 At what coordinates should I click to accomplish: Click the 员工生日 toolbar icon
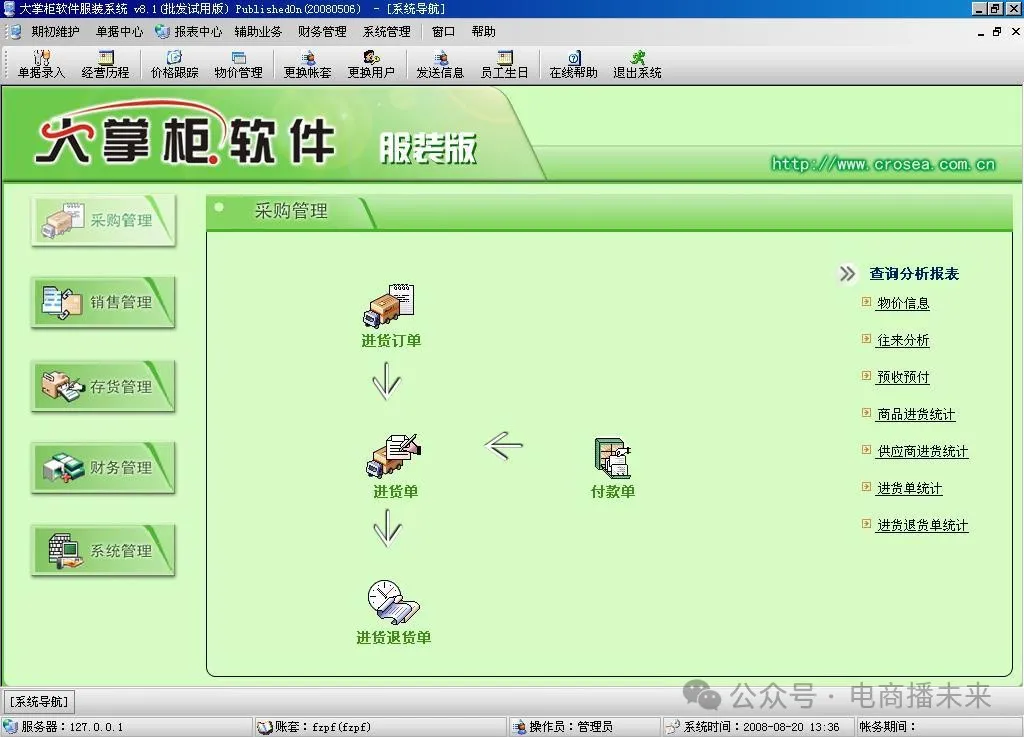click(504, 65)
